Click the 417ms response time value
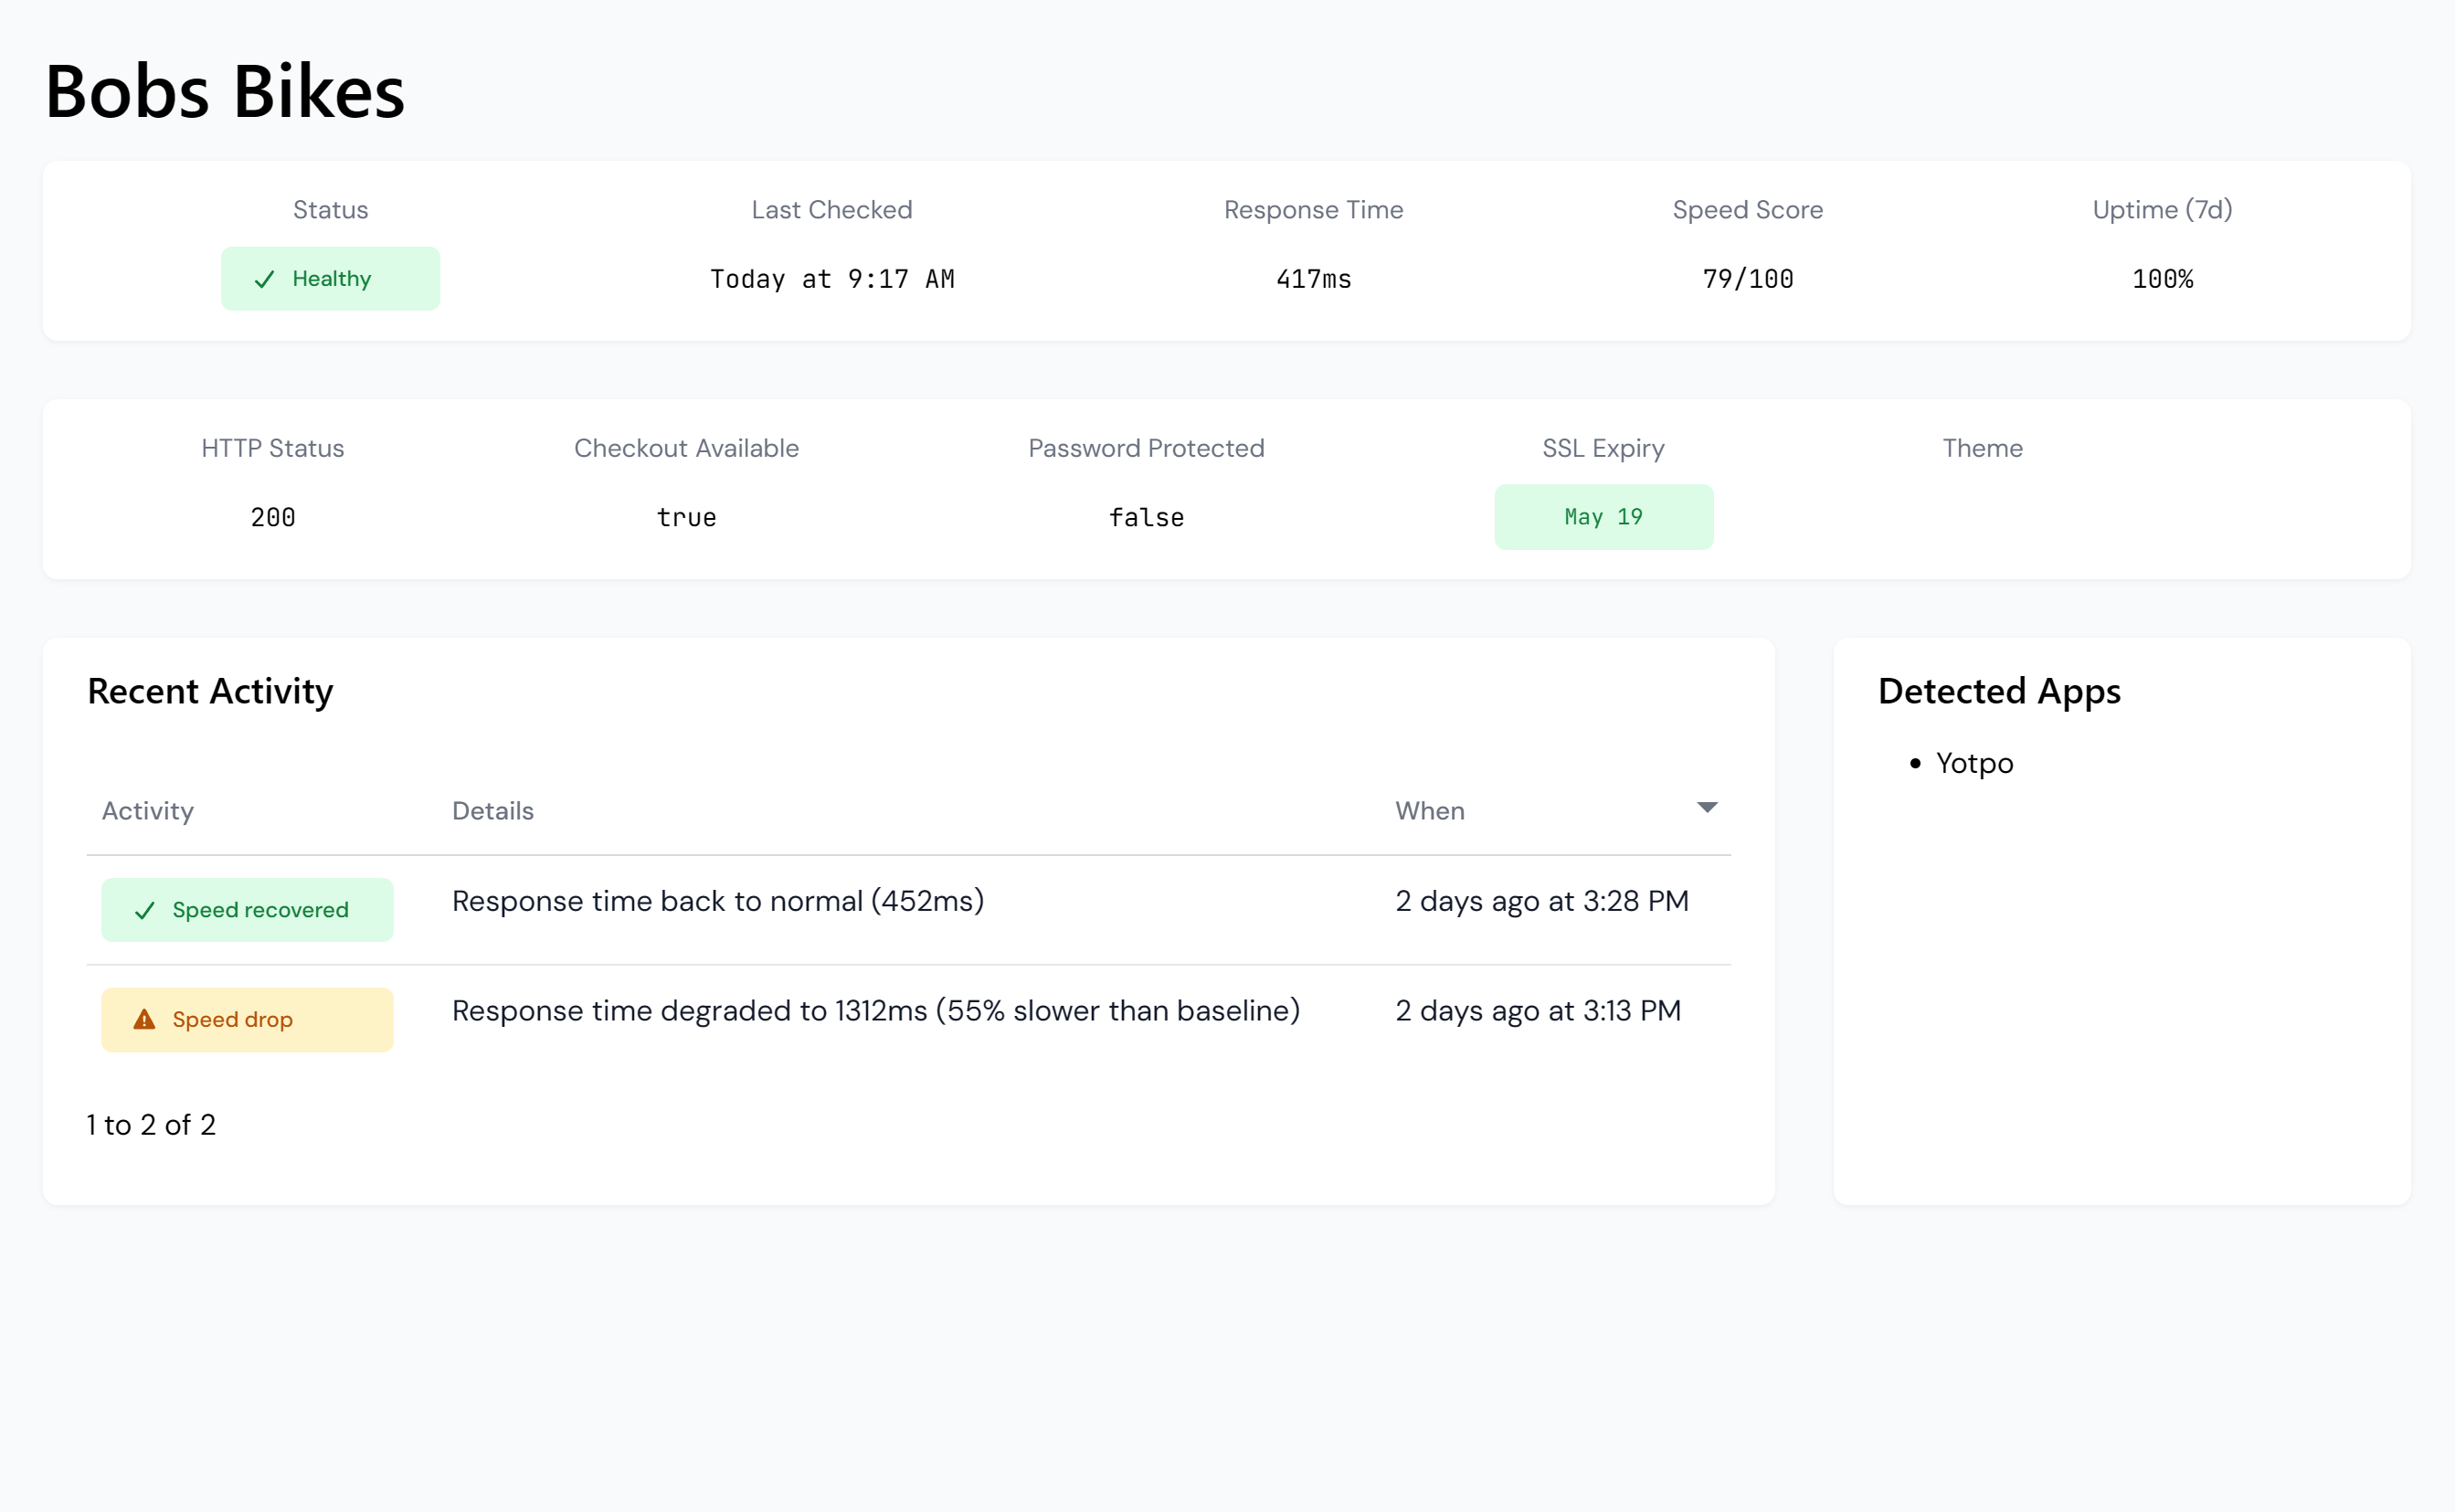The width and height of the screenshot is (2455, 1512). (1312, 279)
